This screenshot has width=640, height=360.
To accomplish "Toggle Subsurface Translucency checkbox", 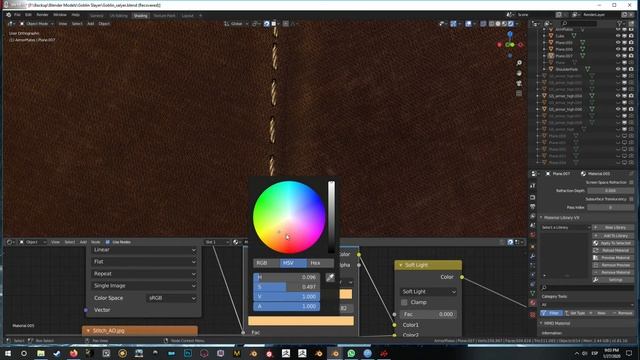I will click(x=631, y=199).
